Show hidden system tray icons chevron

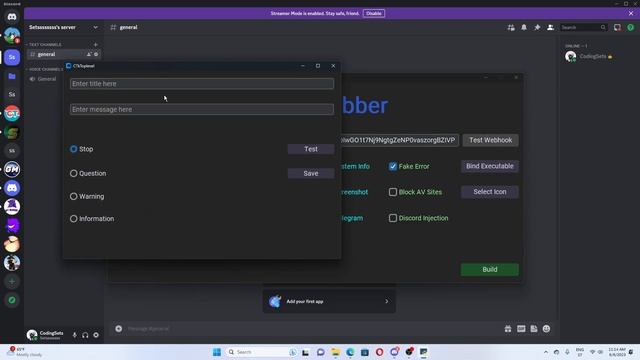click(546, 352)
